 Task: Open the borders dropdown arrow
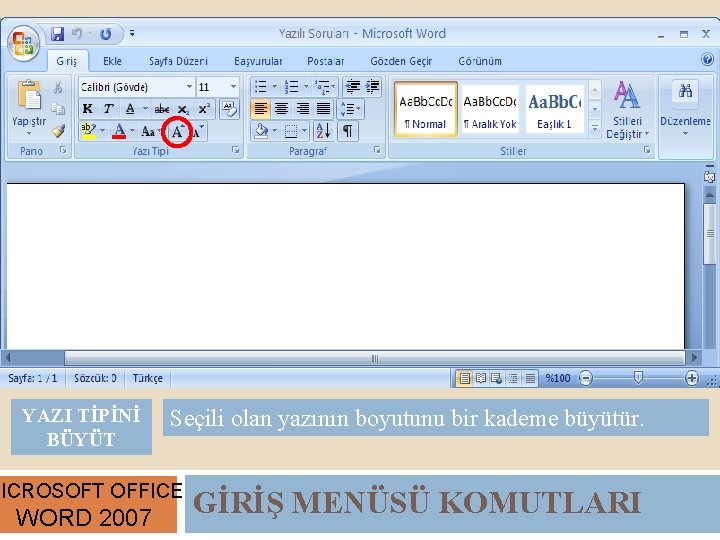click(304, 131)
